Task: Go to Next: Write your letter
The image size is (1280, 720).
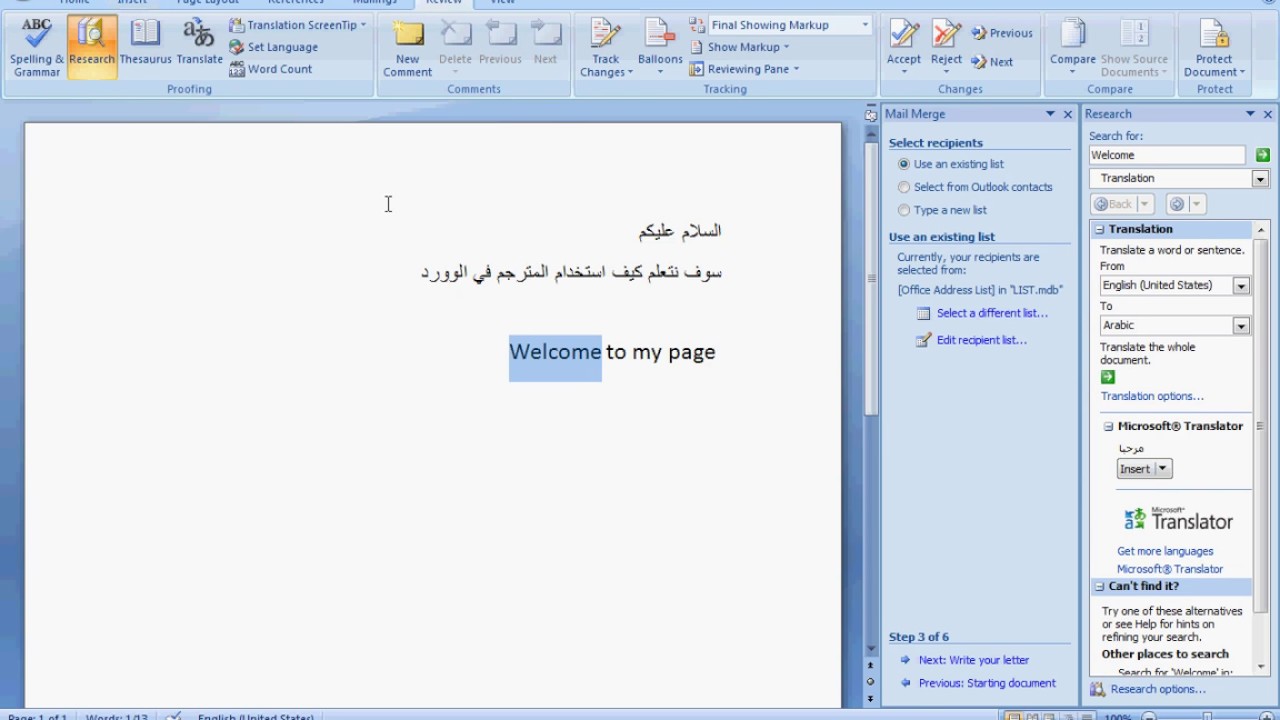Action: pos(973,660)
